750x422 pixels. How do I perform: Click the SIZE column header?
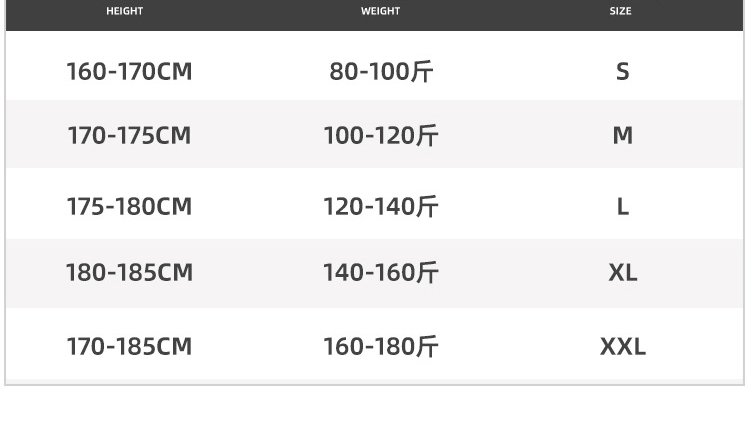pyautogui.click(x=621, y=12)
